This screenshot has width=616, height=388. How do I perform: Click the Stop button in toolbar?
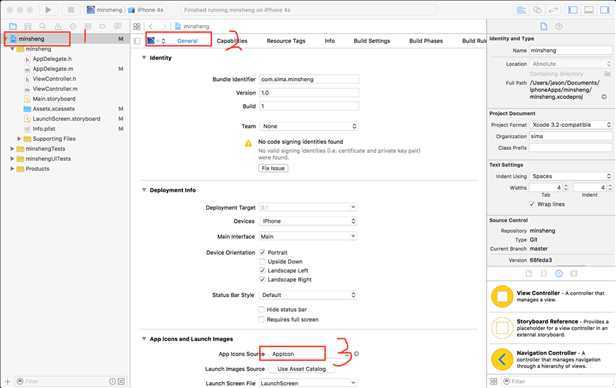tap(71, 10)
